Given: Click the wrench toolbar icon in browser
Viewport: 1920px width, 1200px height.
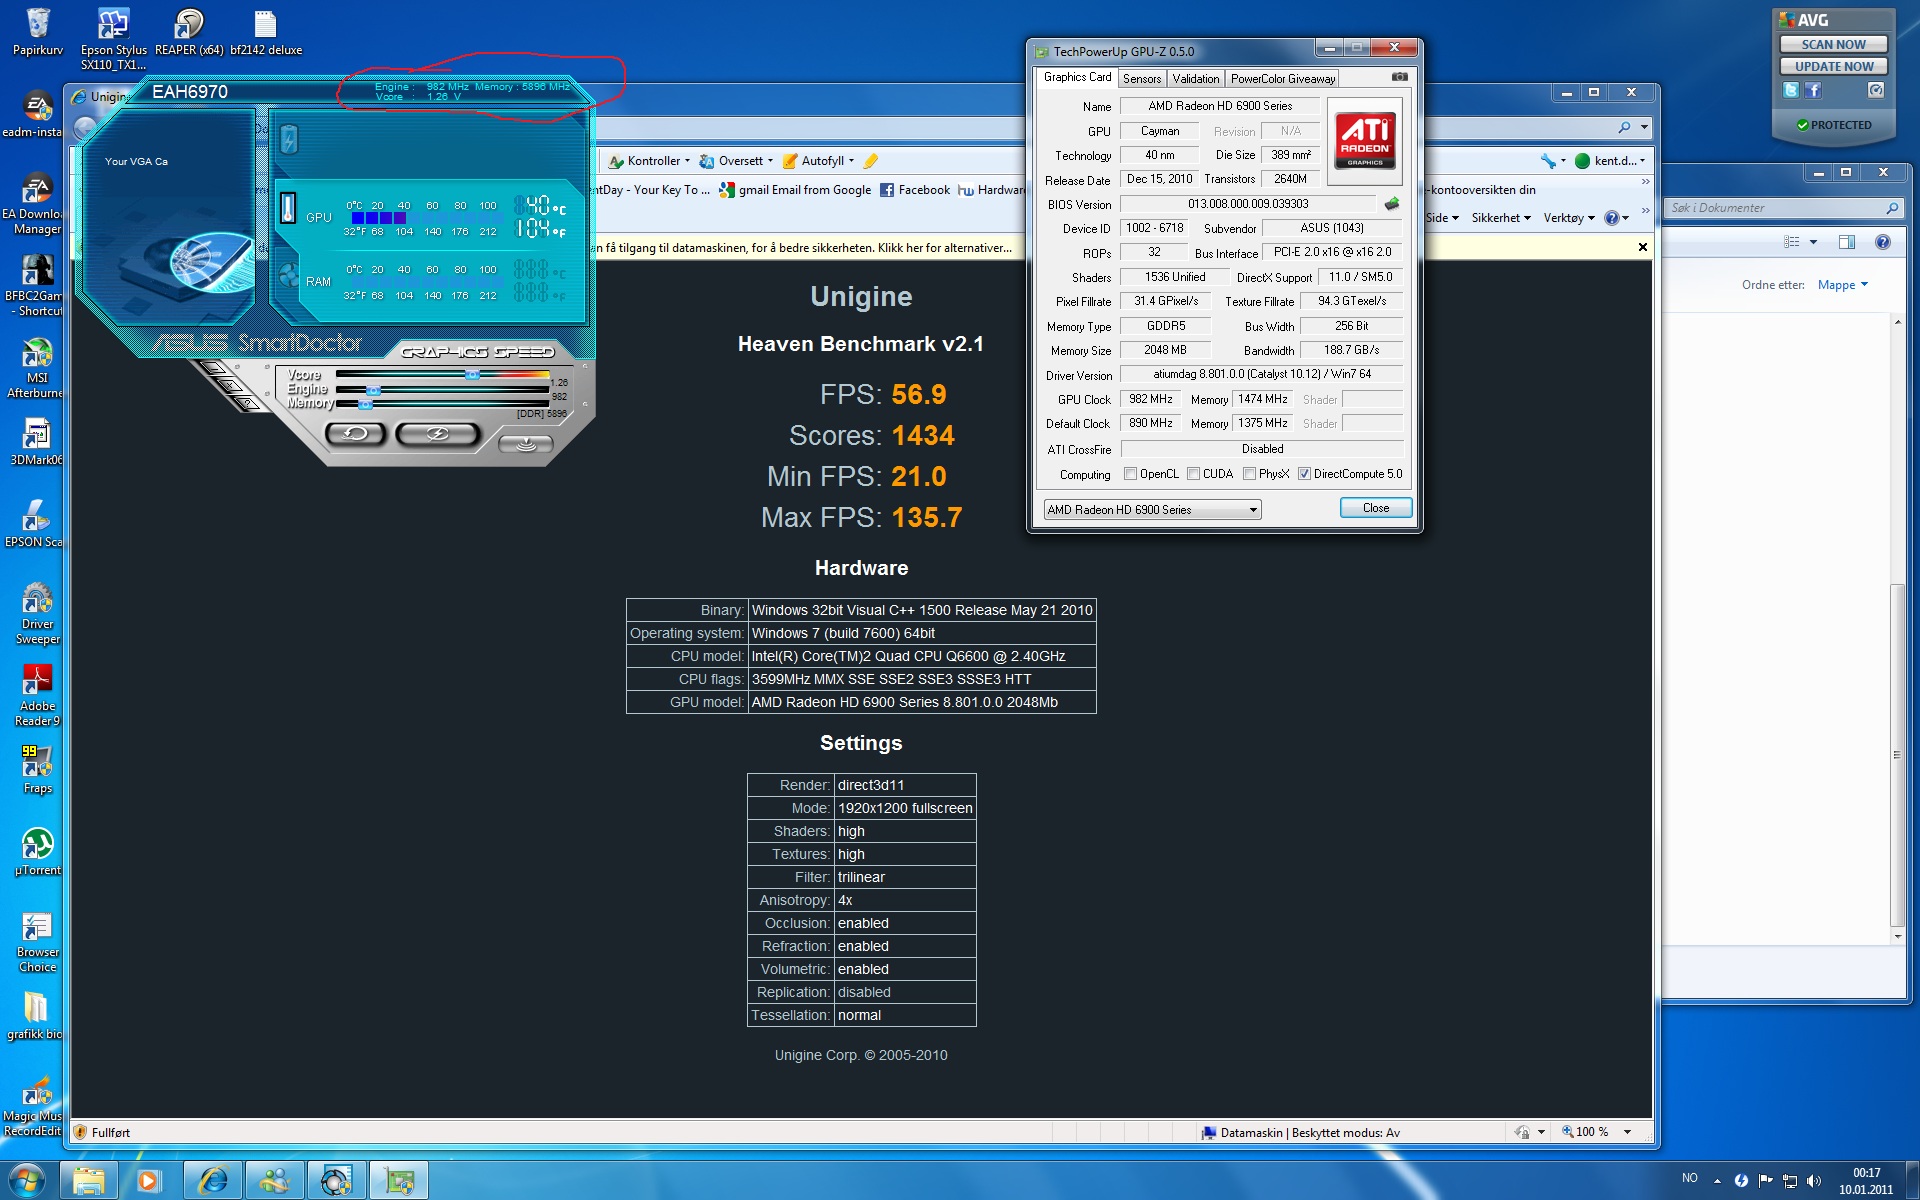Looking at the screenshot, I should tap(1548, 161).
